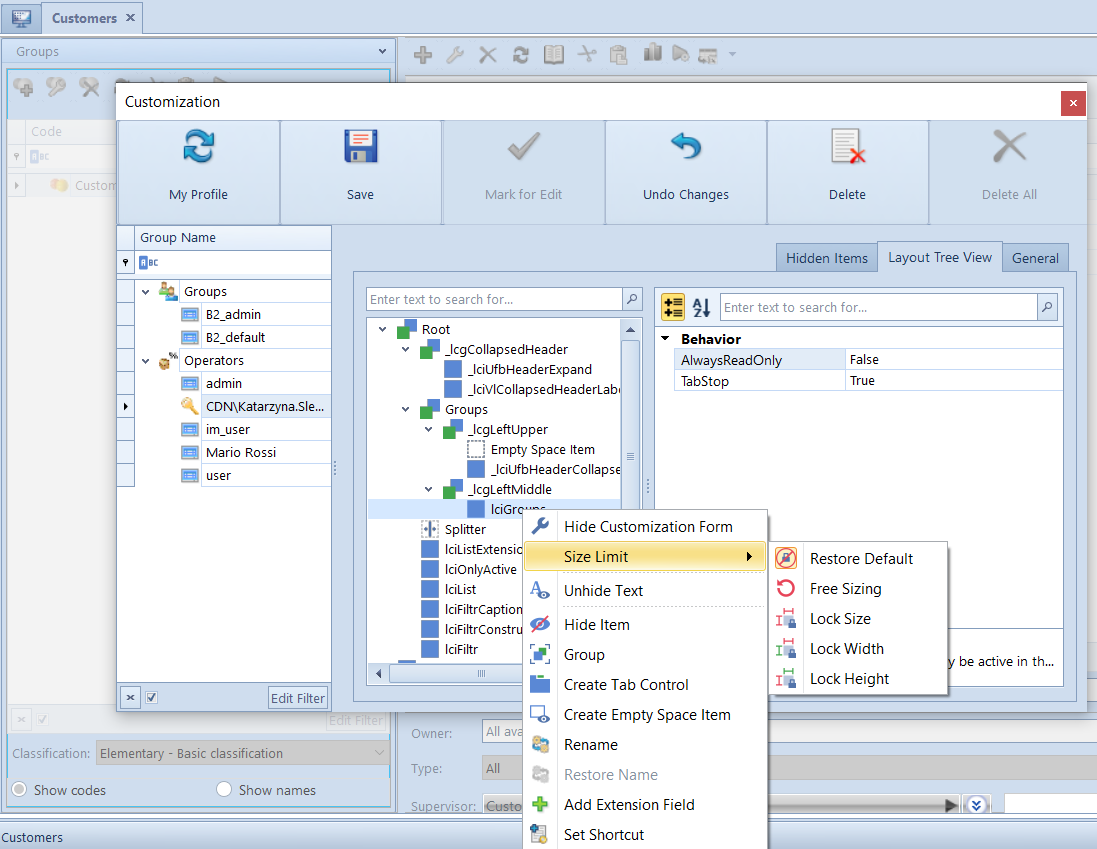Close the Customers tab with its X
Screen dimensions: 1097x849
point(130,17)
